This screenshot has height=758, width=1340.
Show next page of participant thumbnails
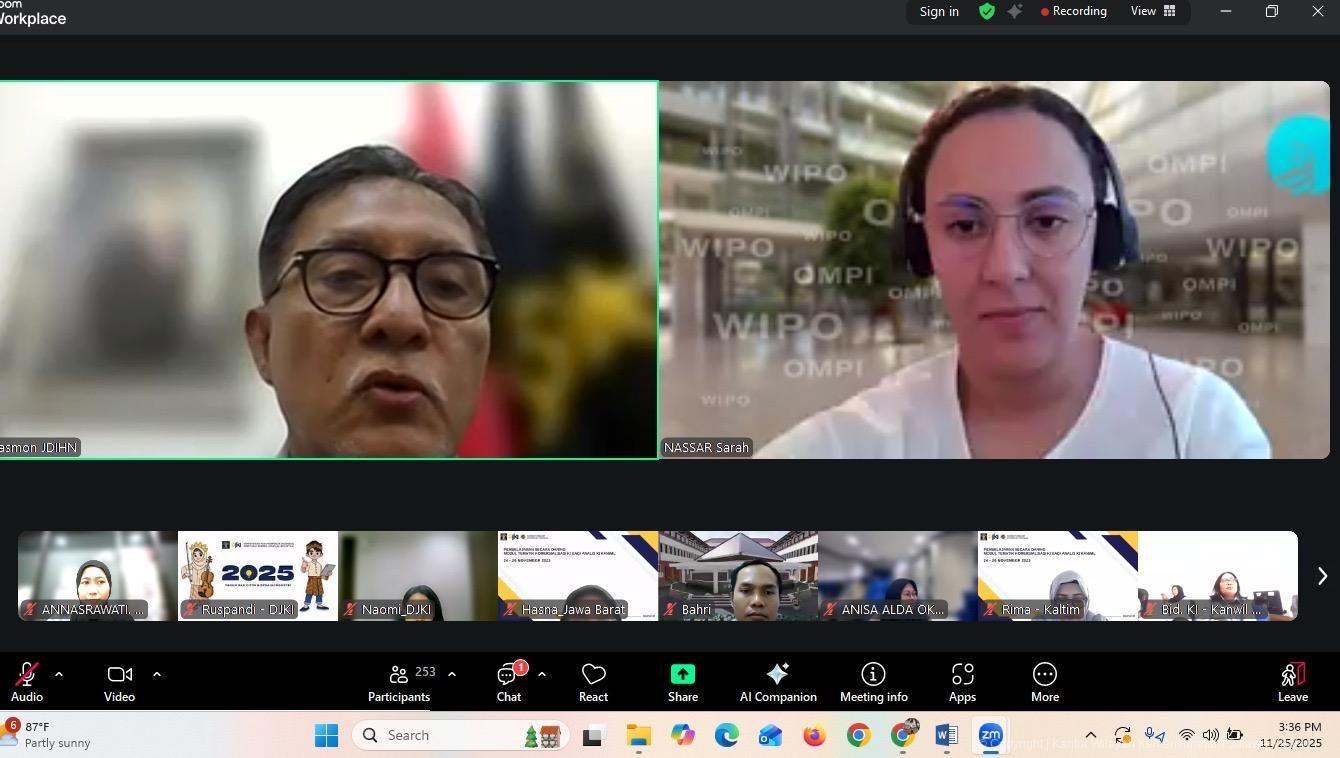click(1322, 576)
